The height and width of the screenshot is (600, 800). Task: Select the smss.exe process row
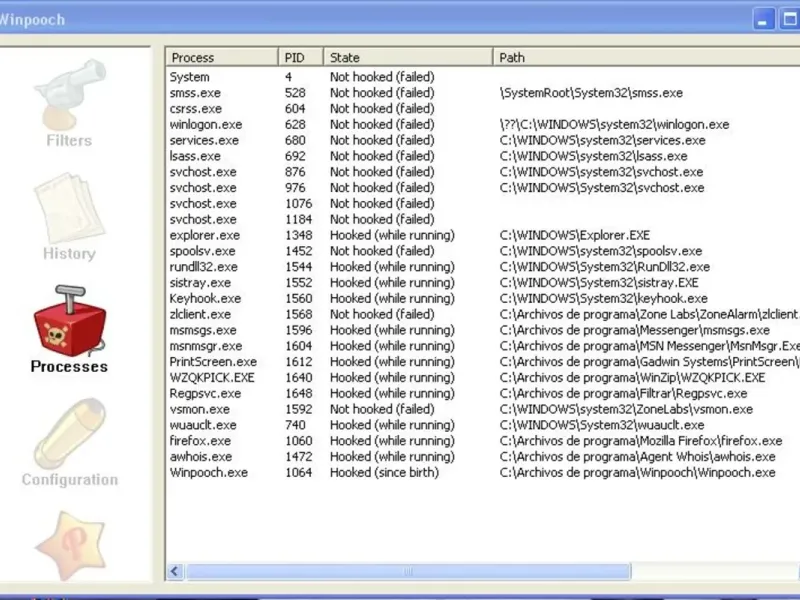pos(483,93)
